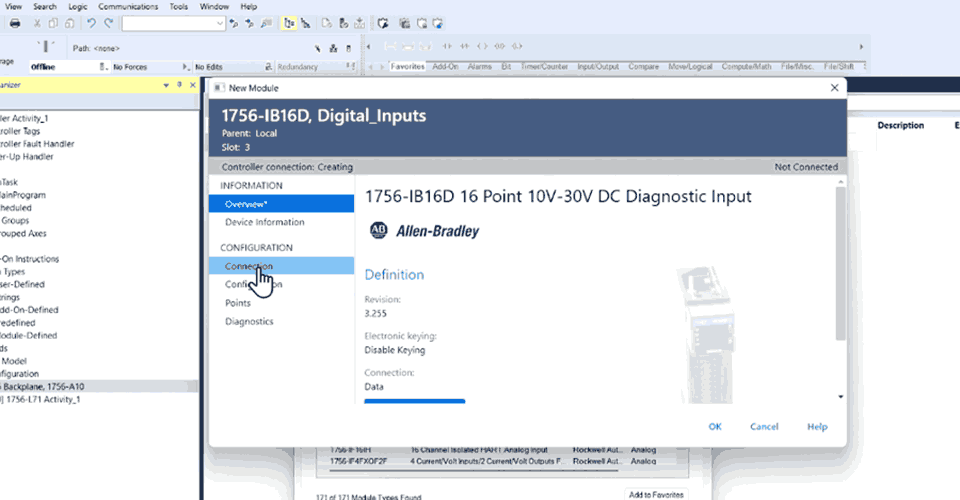960x500 pixels.
Task: Select Device Information in the sidebar
Action: (264, 222)
